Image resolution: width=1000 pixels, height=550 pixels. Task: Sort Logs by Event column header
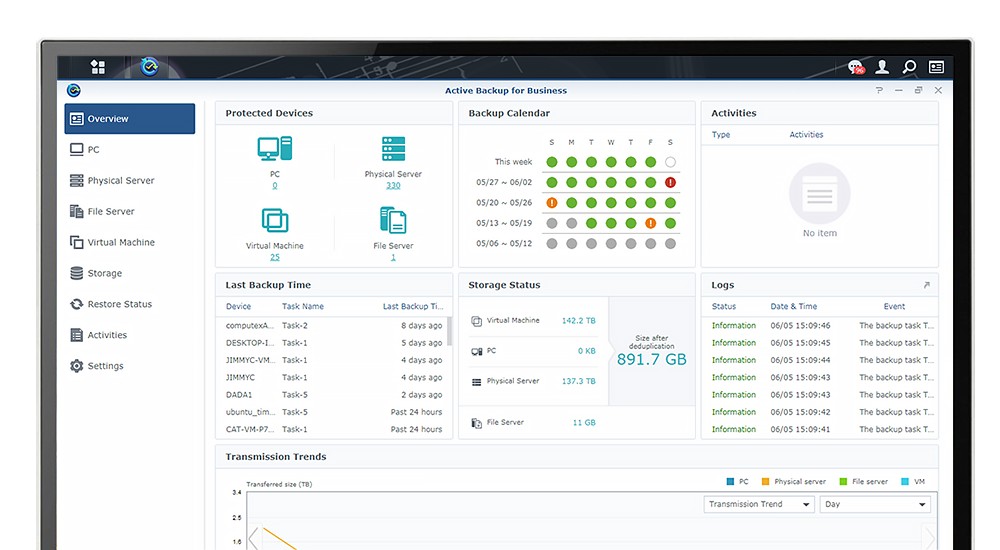click(894, 306)
